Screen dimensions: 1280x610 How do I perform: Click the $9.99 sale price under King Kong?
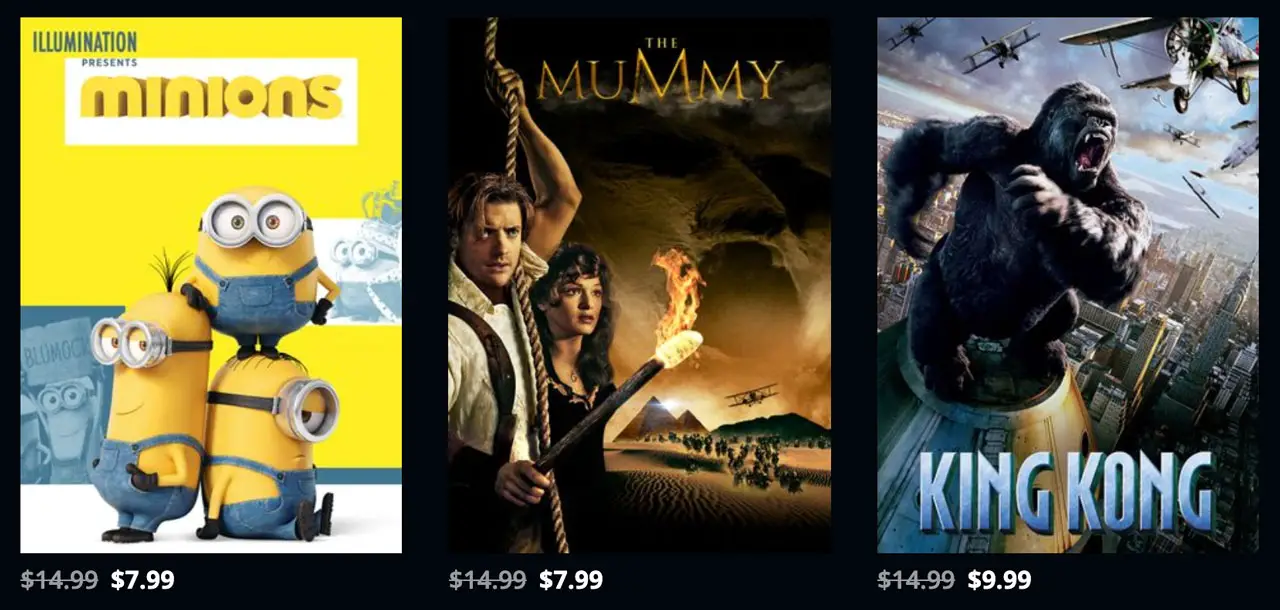pos(999,580)
